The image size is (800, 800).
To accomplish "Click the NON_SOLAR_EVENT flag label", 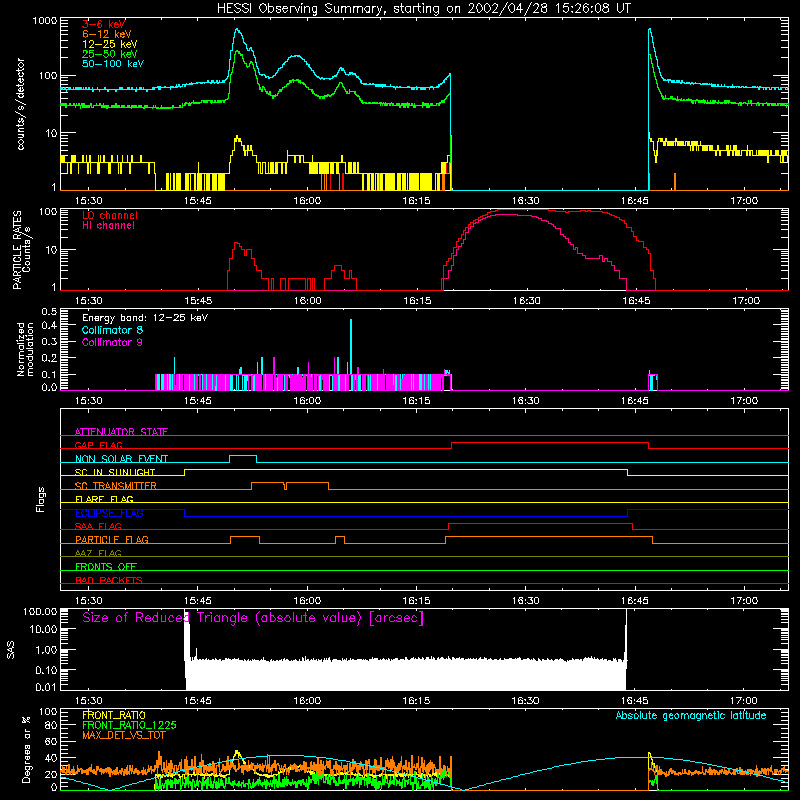I will (x=121, y=459).
